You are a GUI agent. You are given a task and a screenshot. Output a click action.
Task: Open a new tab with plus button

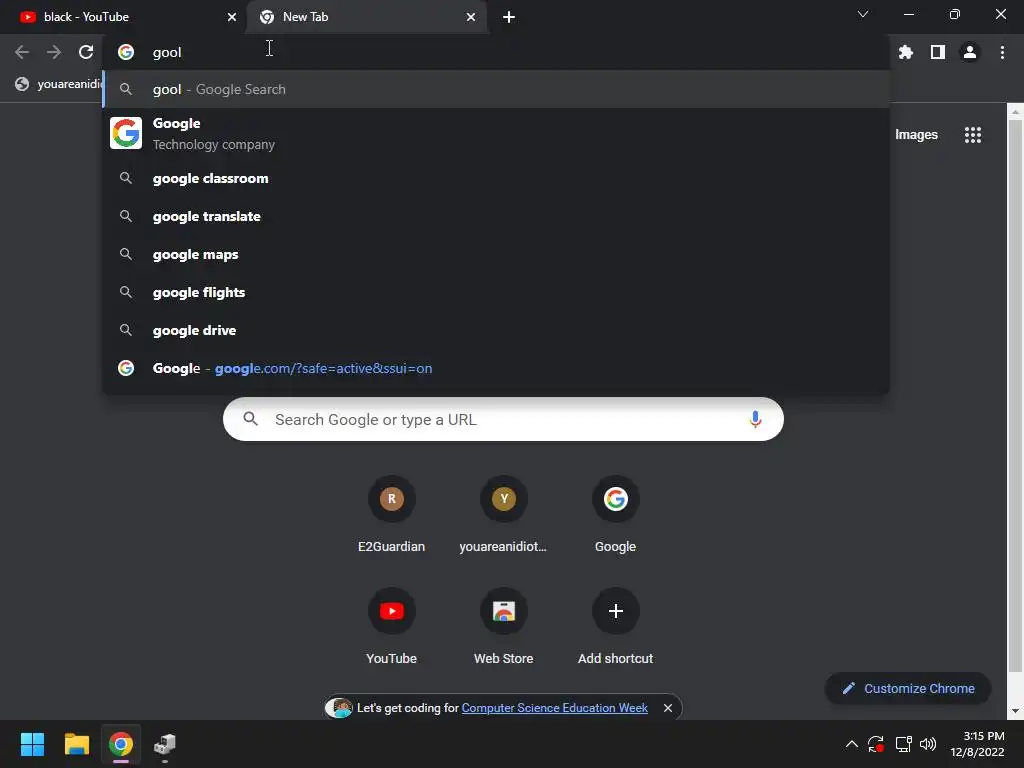point(509,17)
